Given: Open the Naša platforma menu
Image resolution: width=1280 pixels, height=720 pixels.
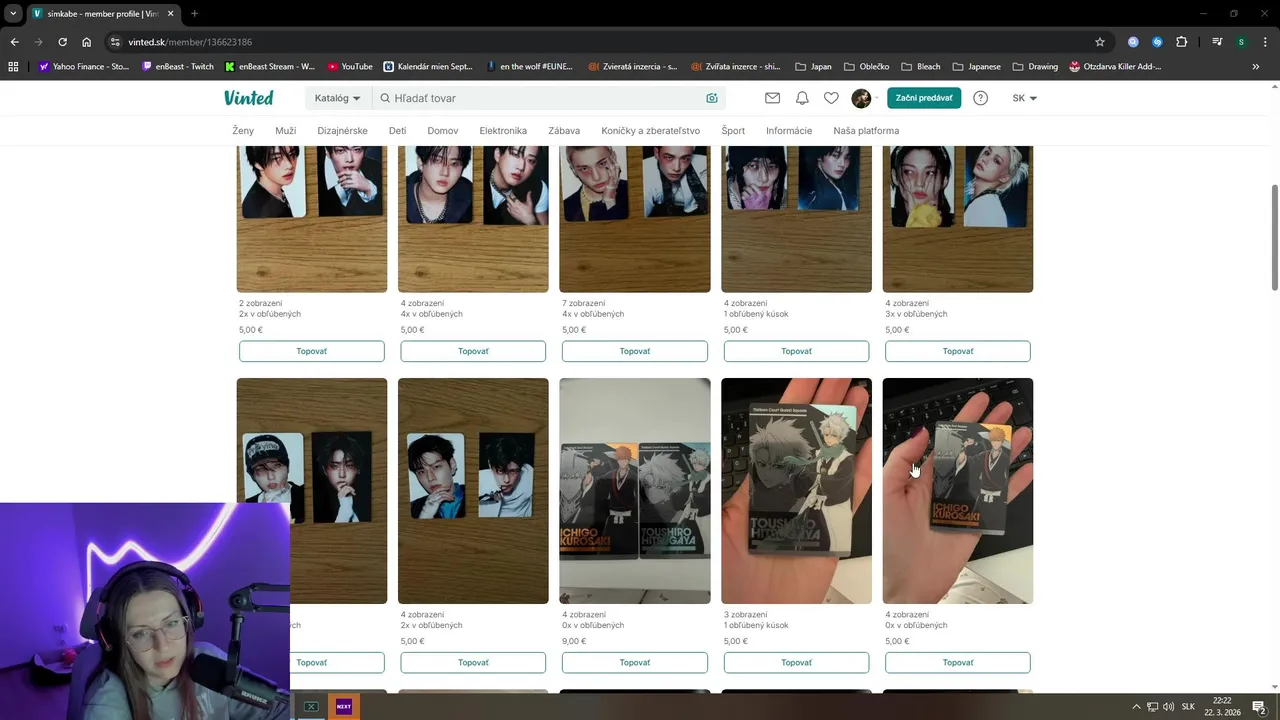Looking at the screenshot, I should pyautogui.click(x=866, y=131).
